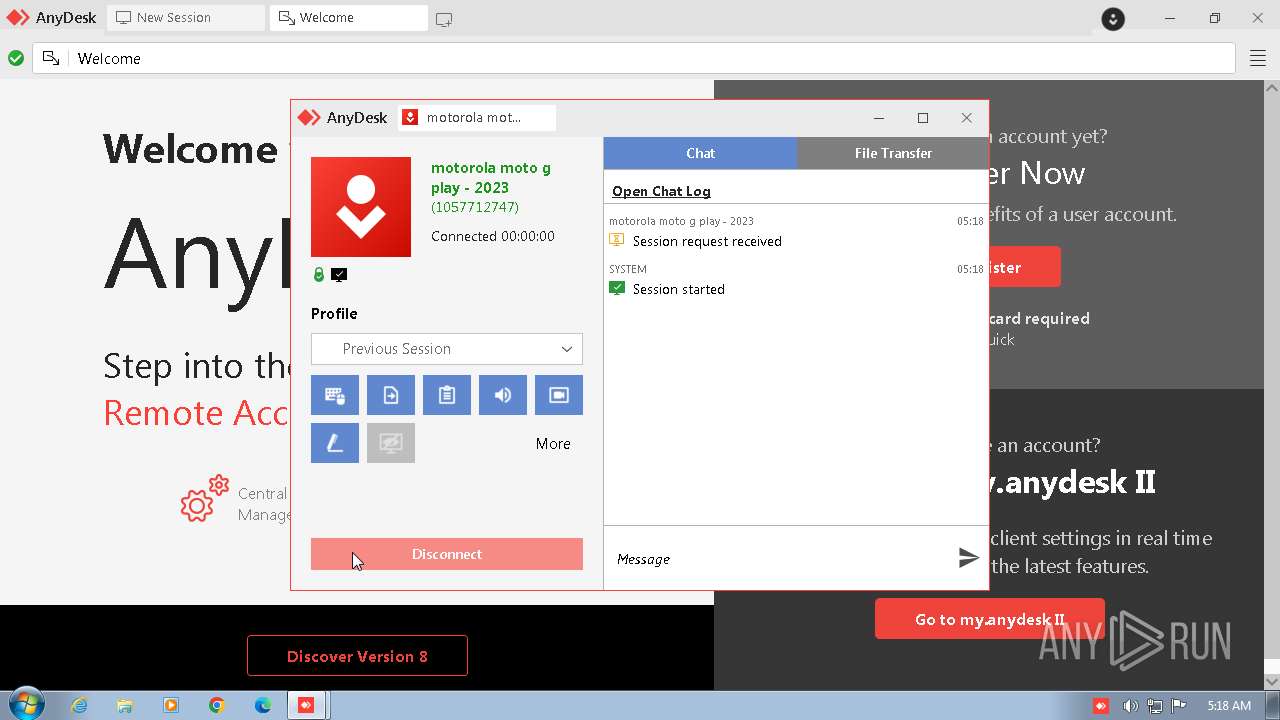This screenshot has height=720, width=1280.
Task: Open Chat Log link
Action: tap(661, 191)
